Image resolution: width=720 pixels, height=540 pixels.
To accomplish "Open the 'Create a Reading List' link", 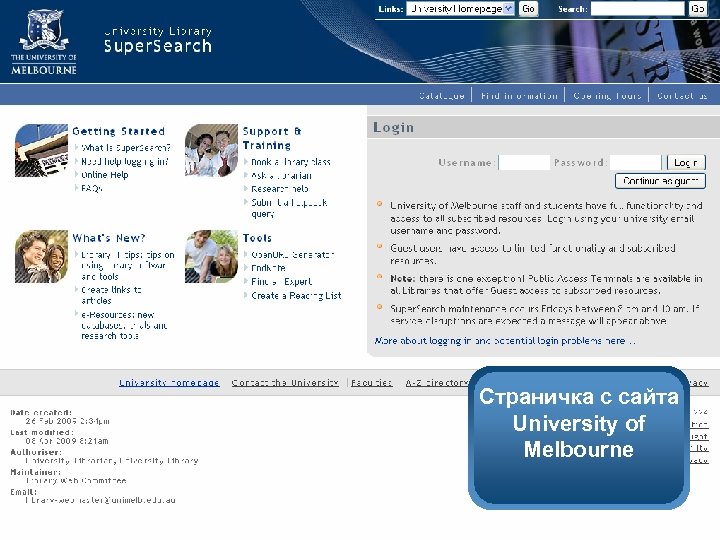I will coord(296,296).
